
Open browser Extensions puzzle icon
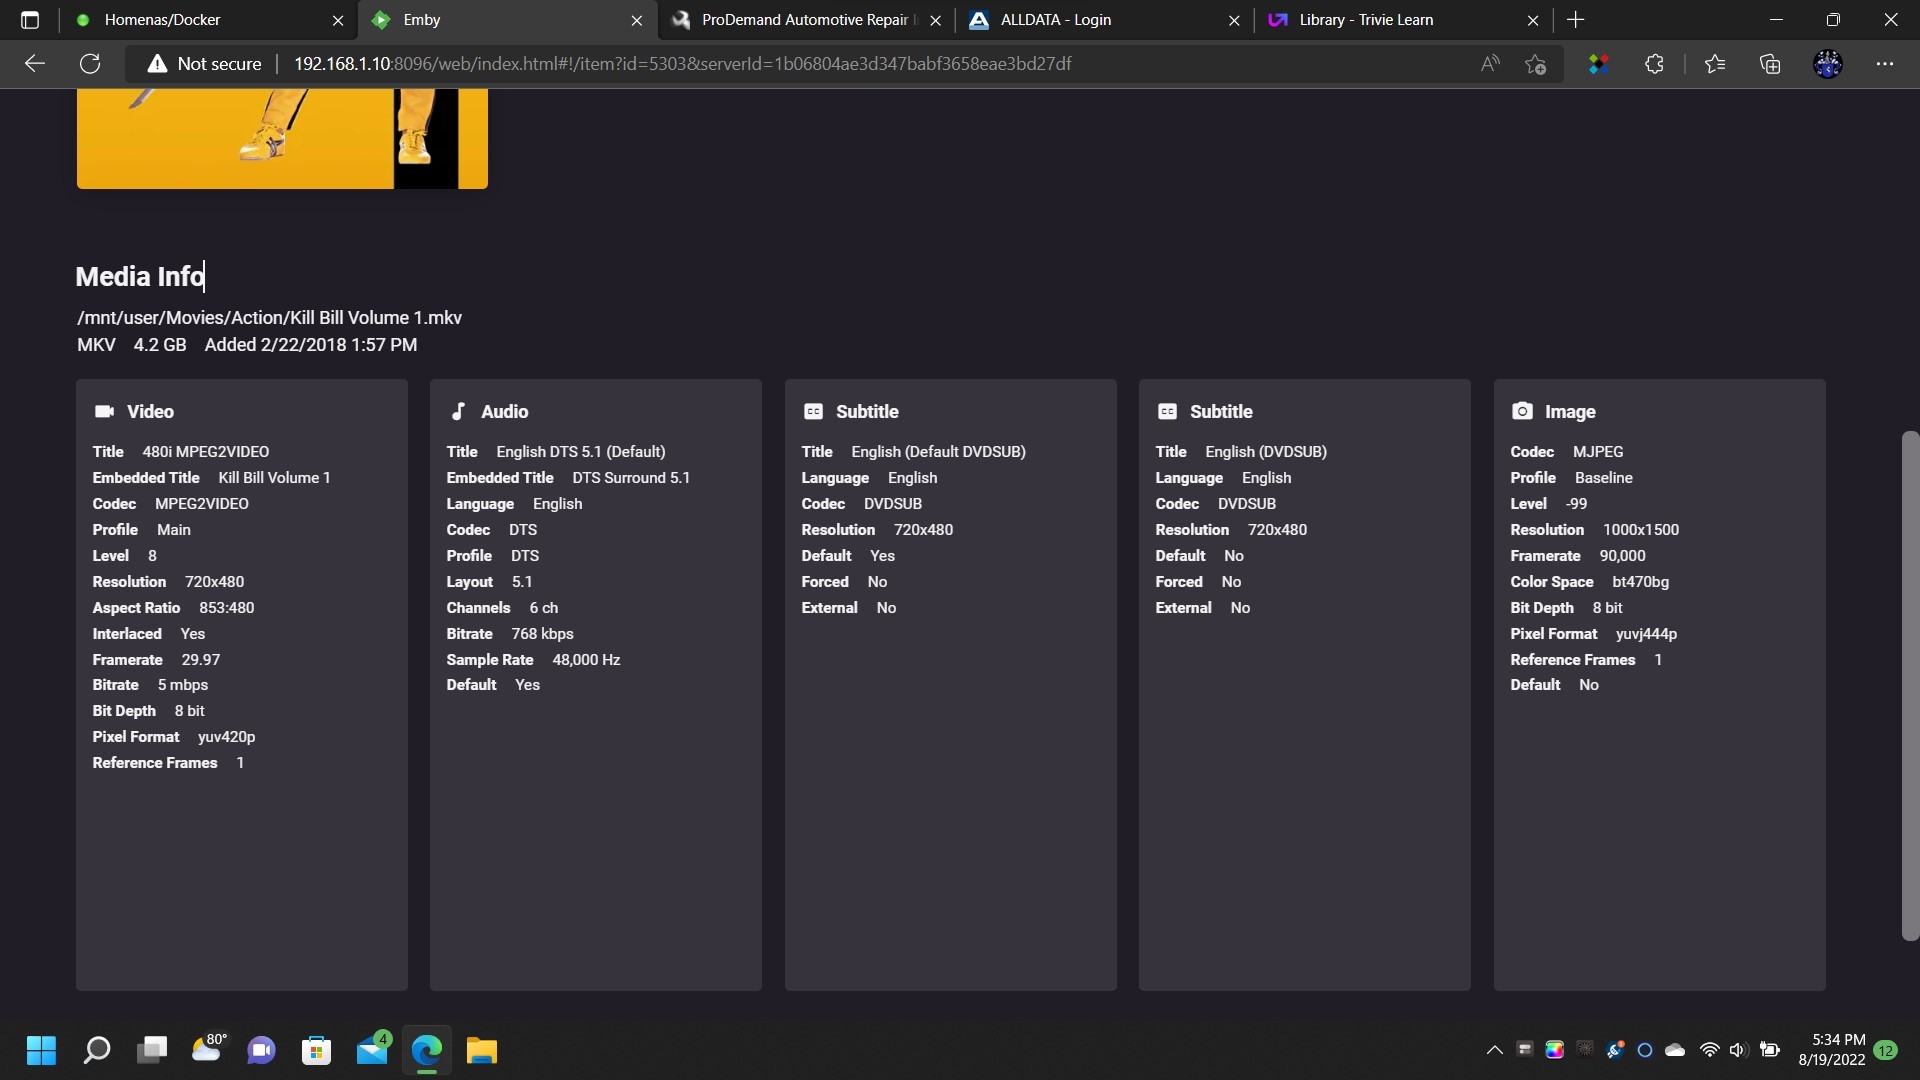[1654, 64]
